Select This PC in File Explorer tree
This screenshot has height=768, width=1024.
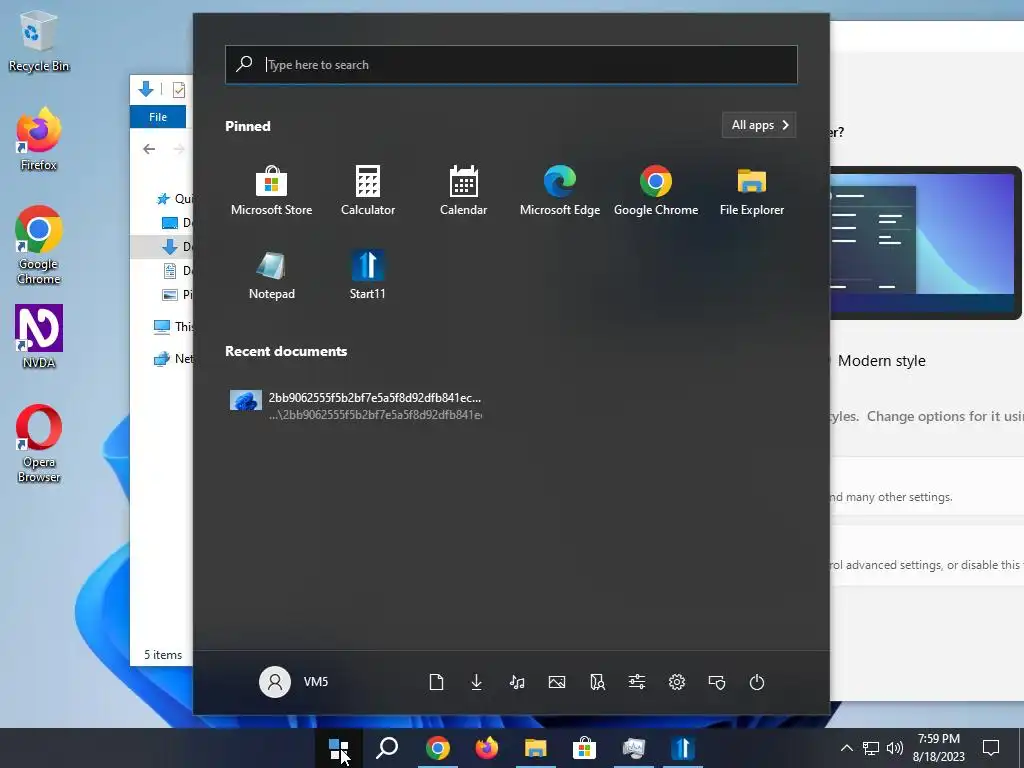[173, 327]
